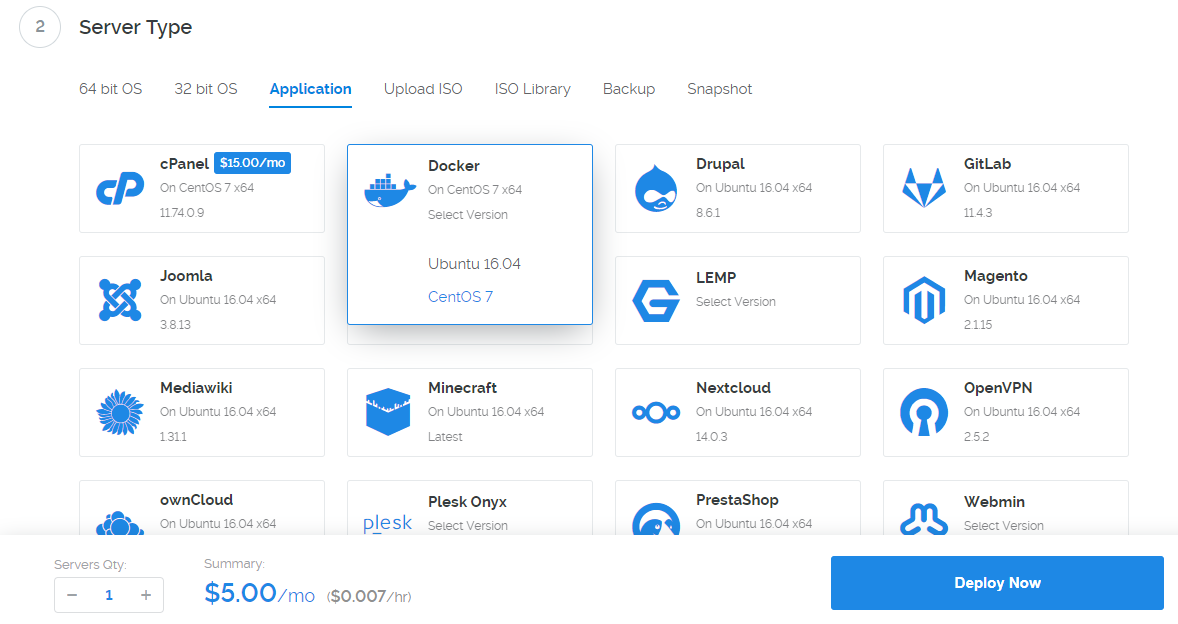Viewport: 1178px width, 624px height.
Task: Select the ownCloud application title
Action: 197,499
